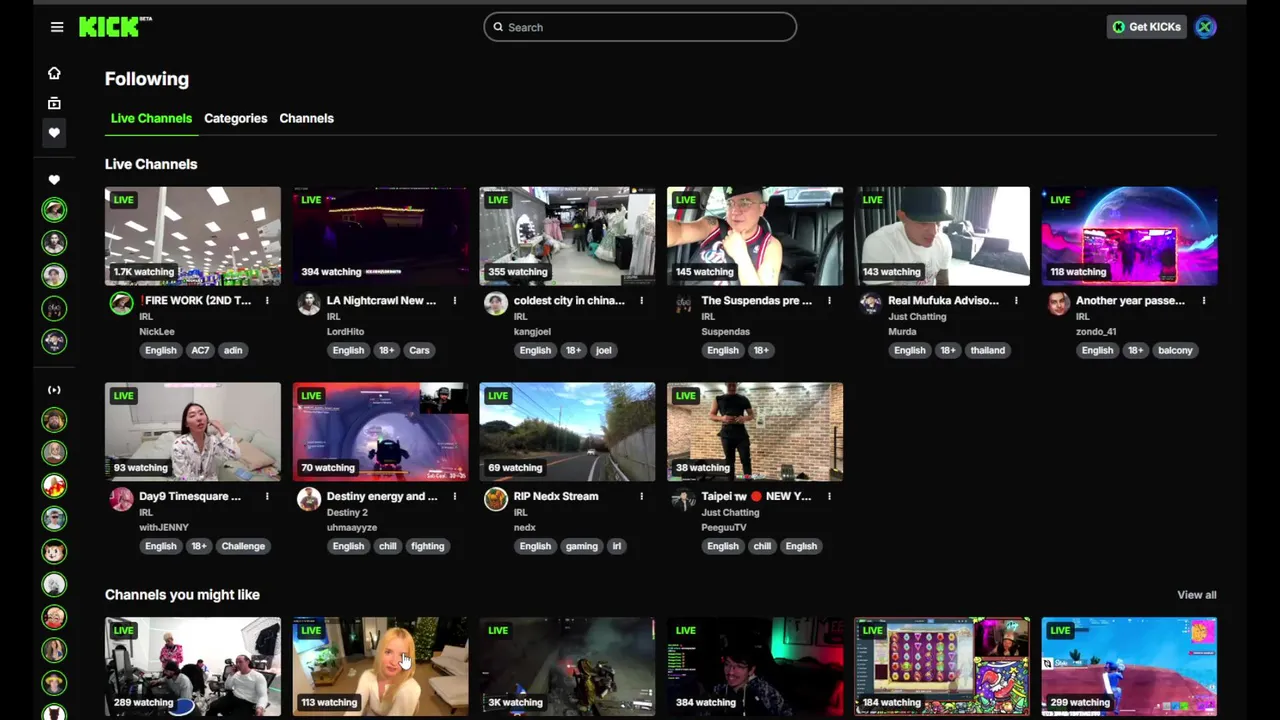The height and width of the screenshot is (720, 1280).
Task: Switch to Categories tab
Action: click(x=236, y=118)
